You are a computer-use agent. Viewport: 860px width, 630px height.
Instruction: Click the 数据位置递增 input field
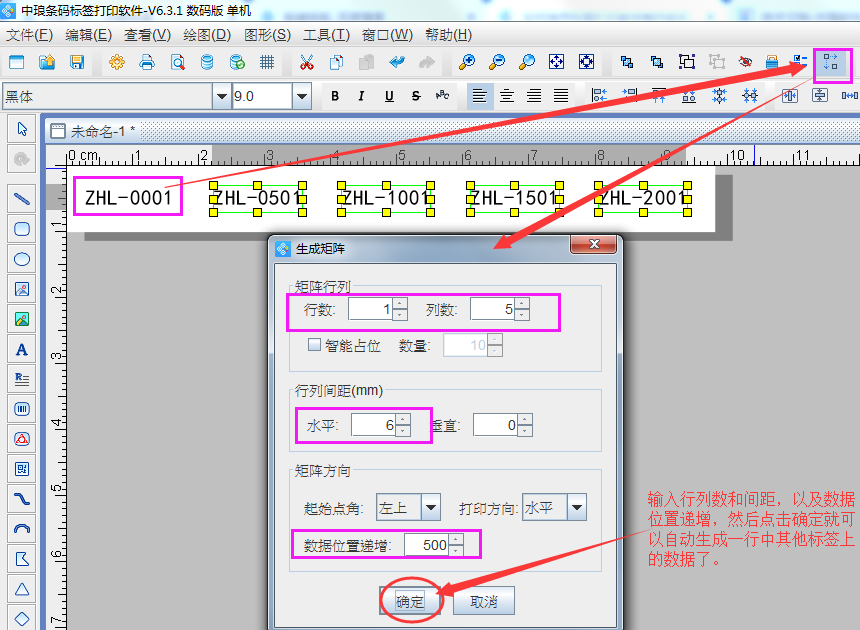click(426, 545)
